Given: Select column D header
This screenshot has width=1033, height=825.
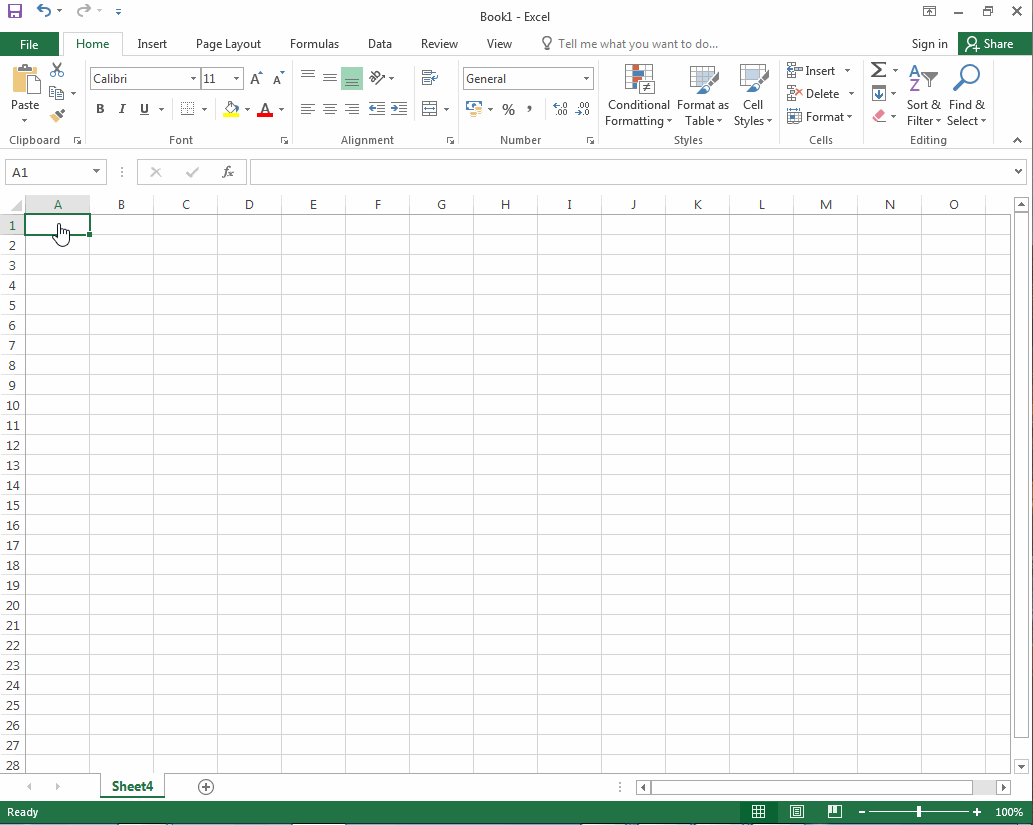Looking at the screenshot, I should point(249,205).
